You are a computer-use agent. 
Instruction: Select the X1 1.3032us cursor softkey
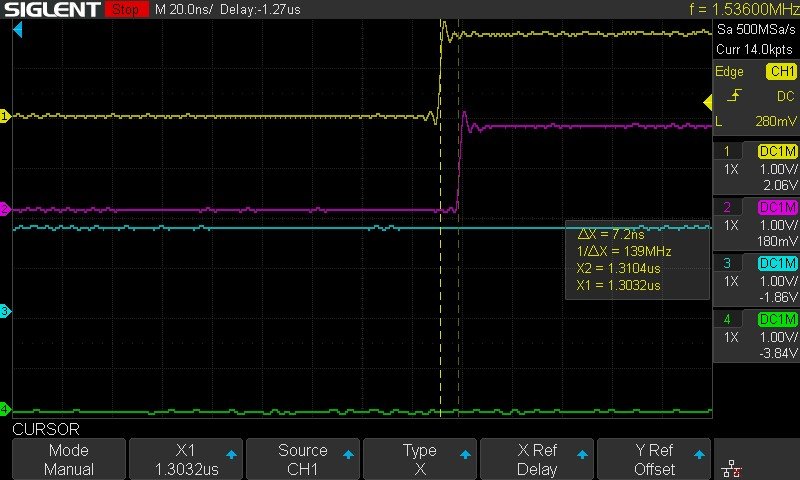point(186,459)
